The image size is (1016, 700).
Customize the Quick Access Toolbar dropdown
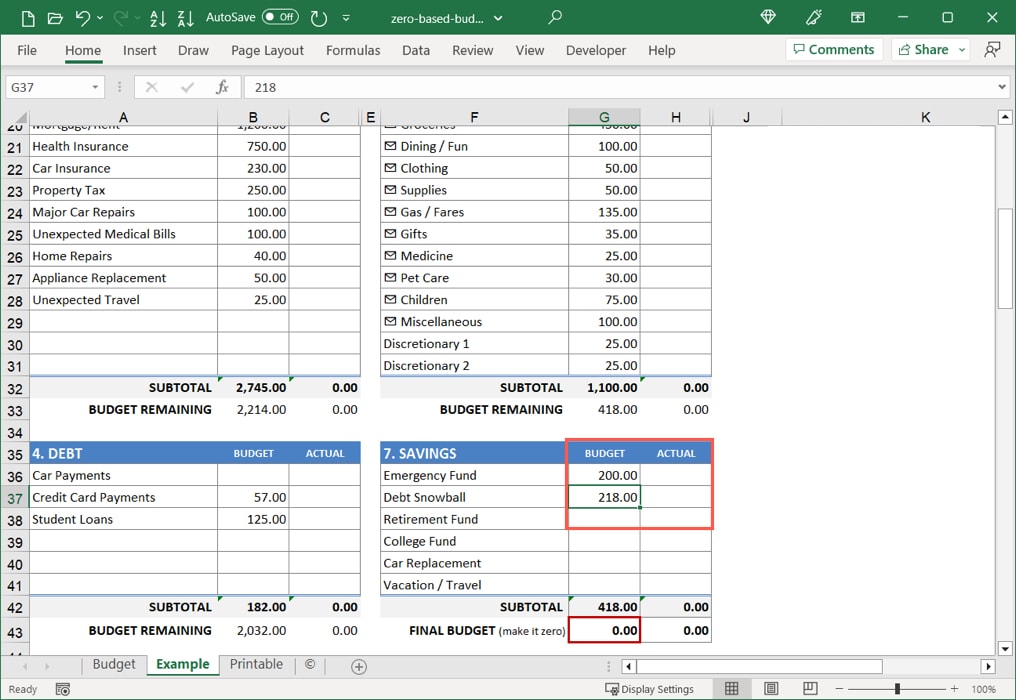pos(346,16)
